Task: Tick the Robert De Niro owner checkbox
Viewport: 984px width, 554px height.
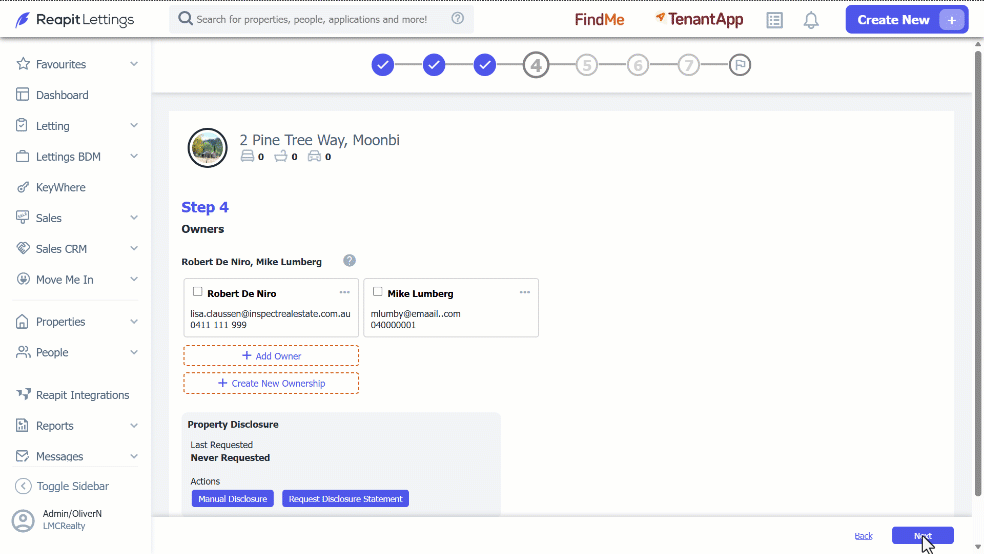Action: [x=198, y=292]
